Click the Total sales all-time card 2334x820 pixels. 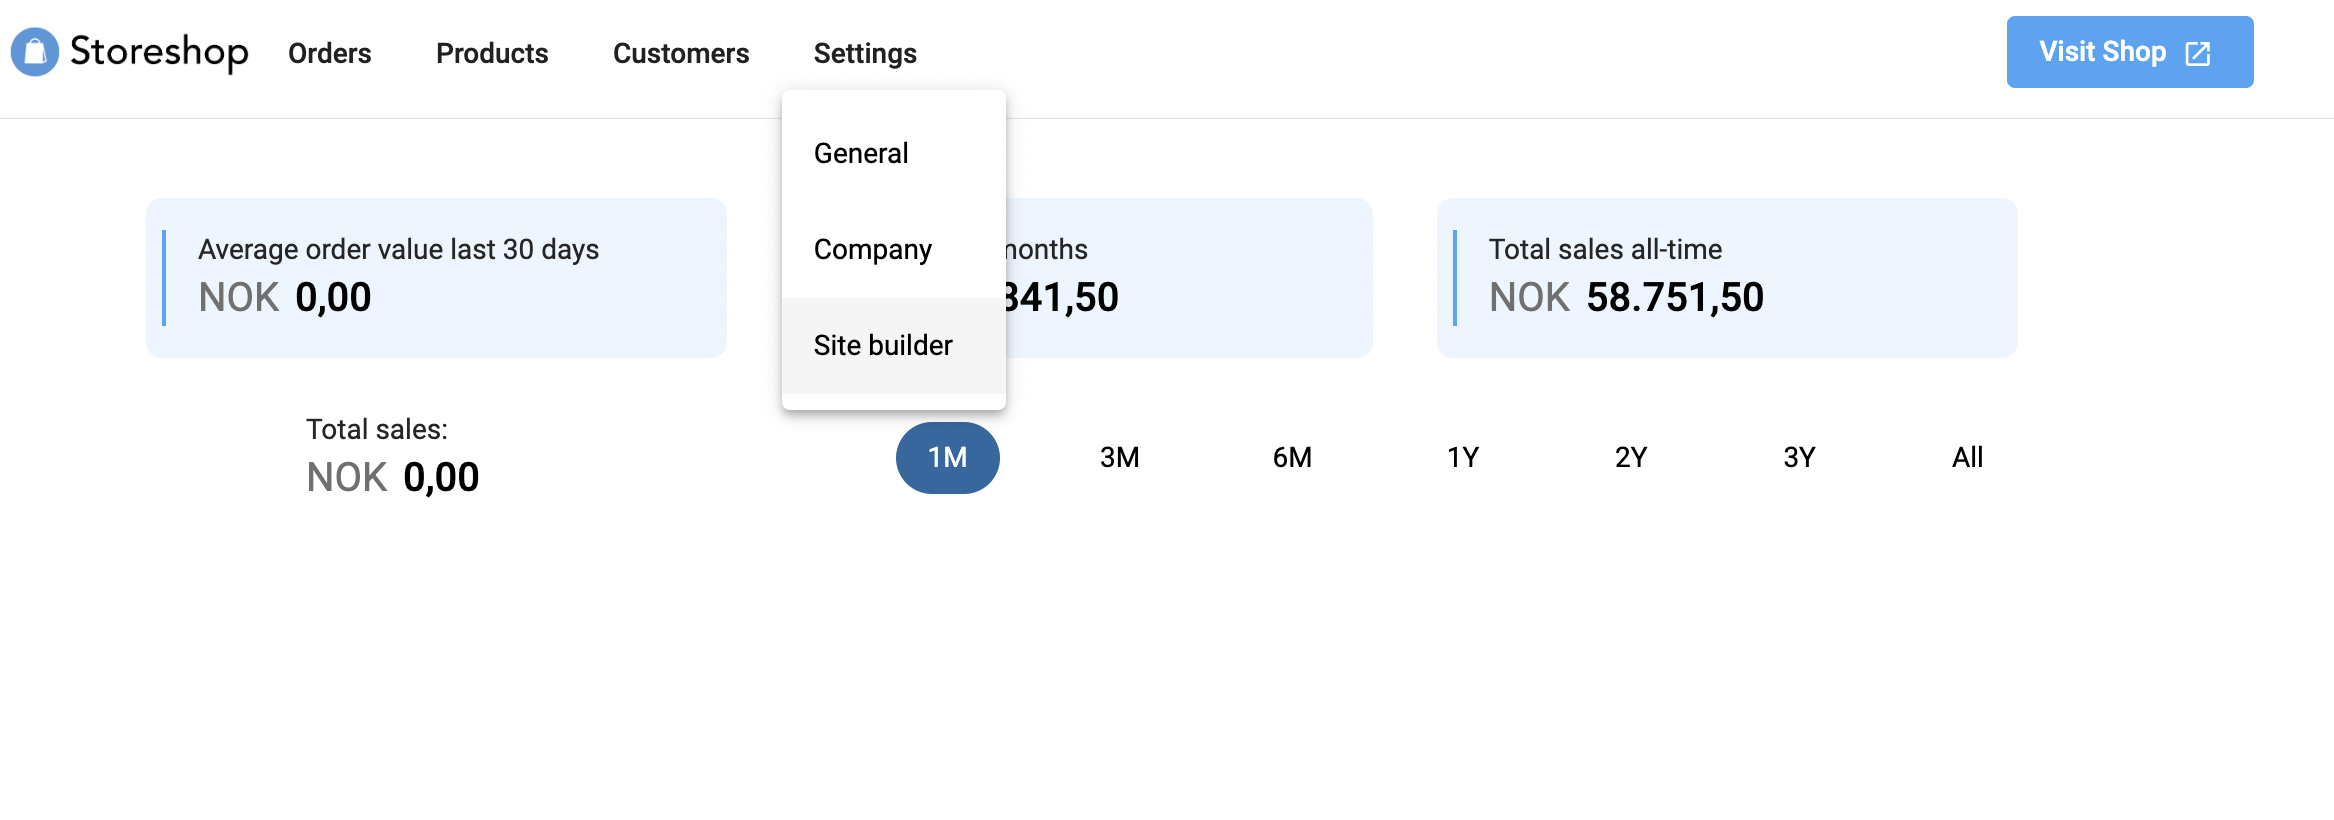[1727, 277]
